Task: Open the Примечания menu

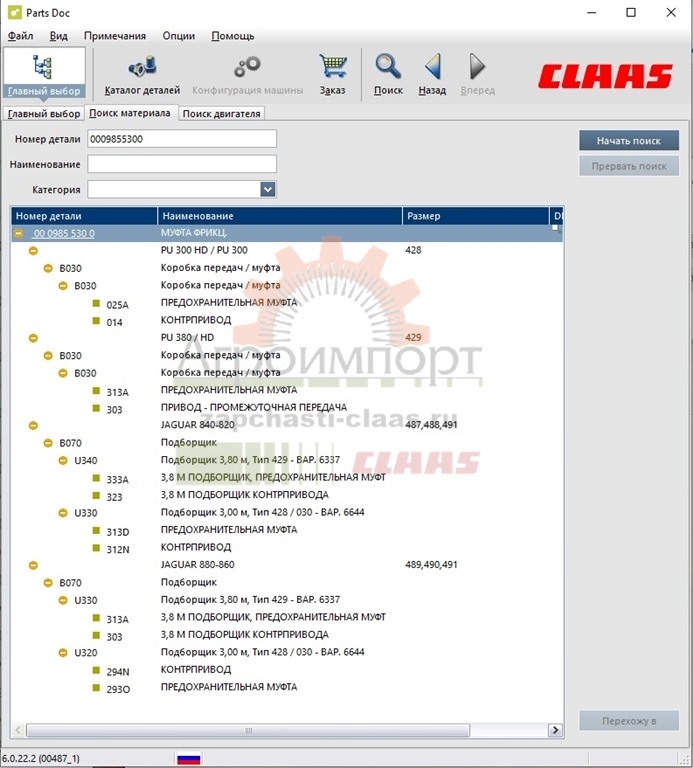Action: [115, 36]
